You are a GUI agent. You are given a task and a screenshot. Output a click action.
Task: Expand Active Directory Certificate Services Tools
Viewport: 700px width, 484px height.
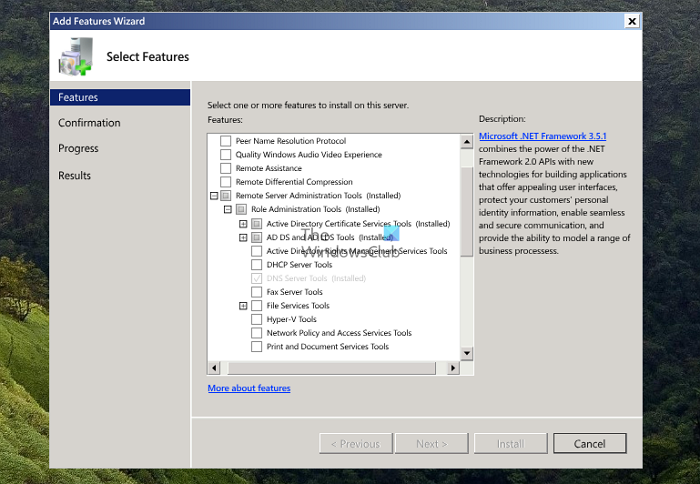[x=243, y=224]
